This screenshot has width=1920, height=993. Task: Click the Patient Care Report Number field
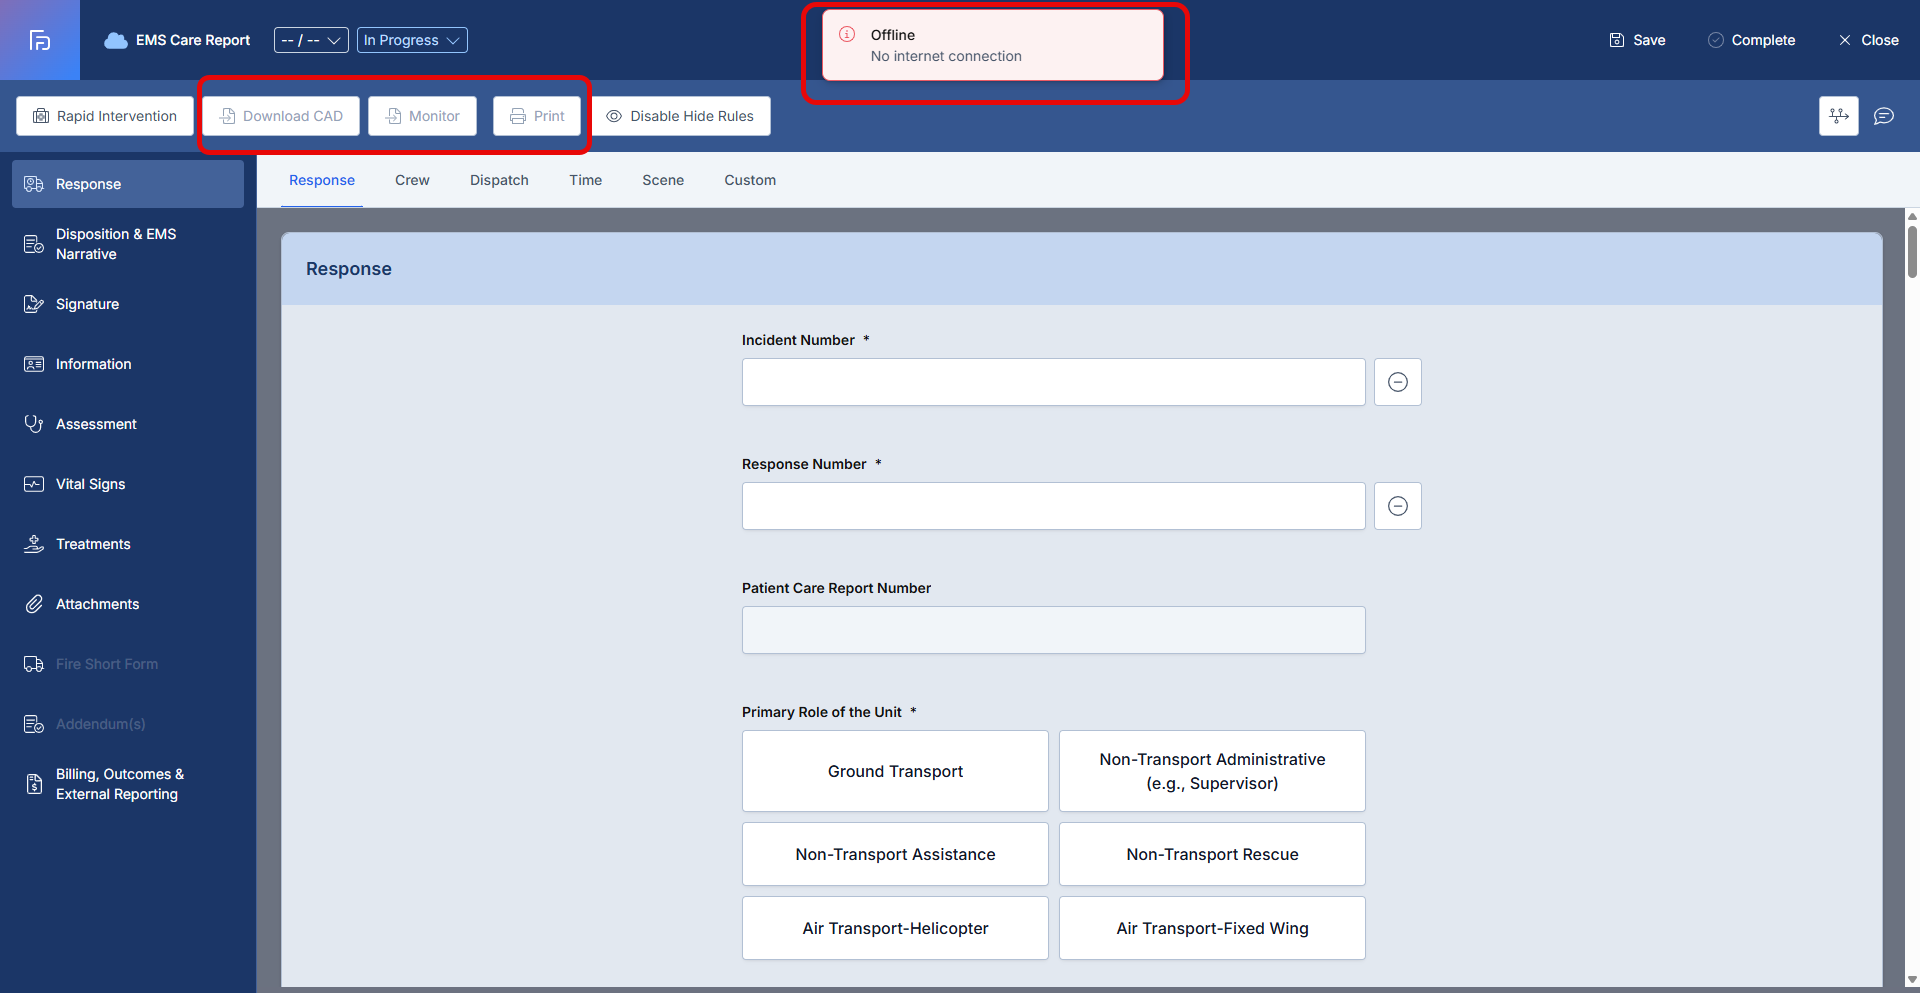tap(1053, 630)
